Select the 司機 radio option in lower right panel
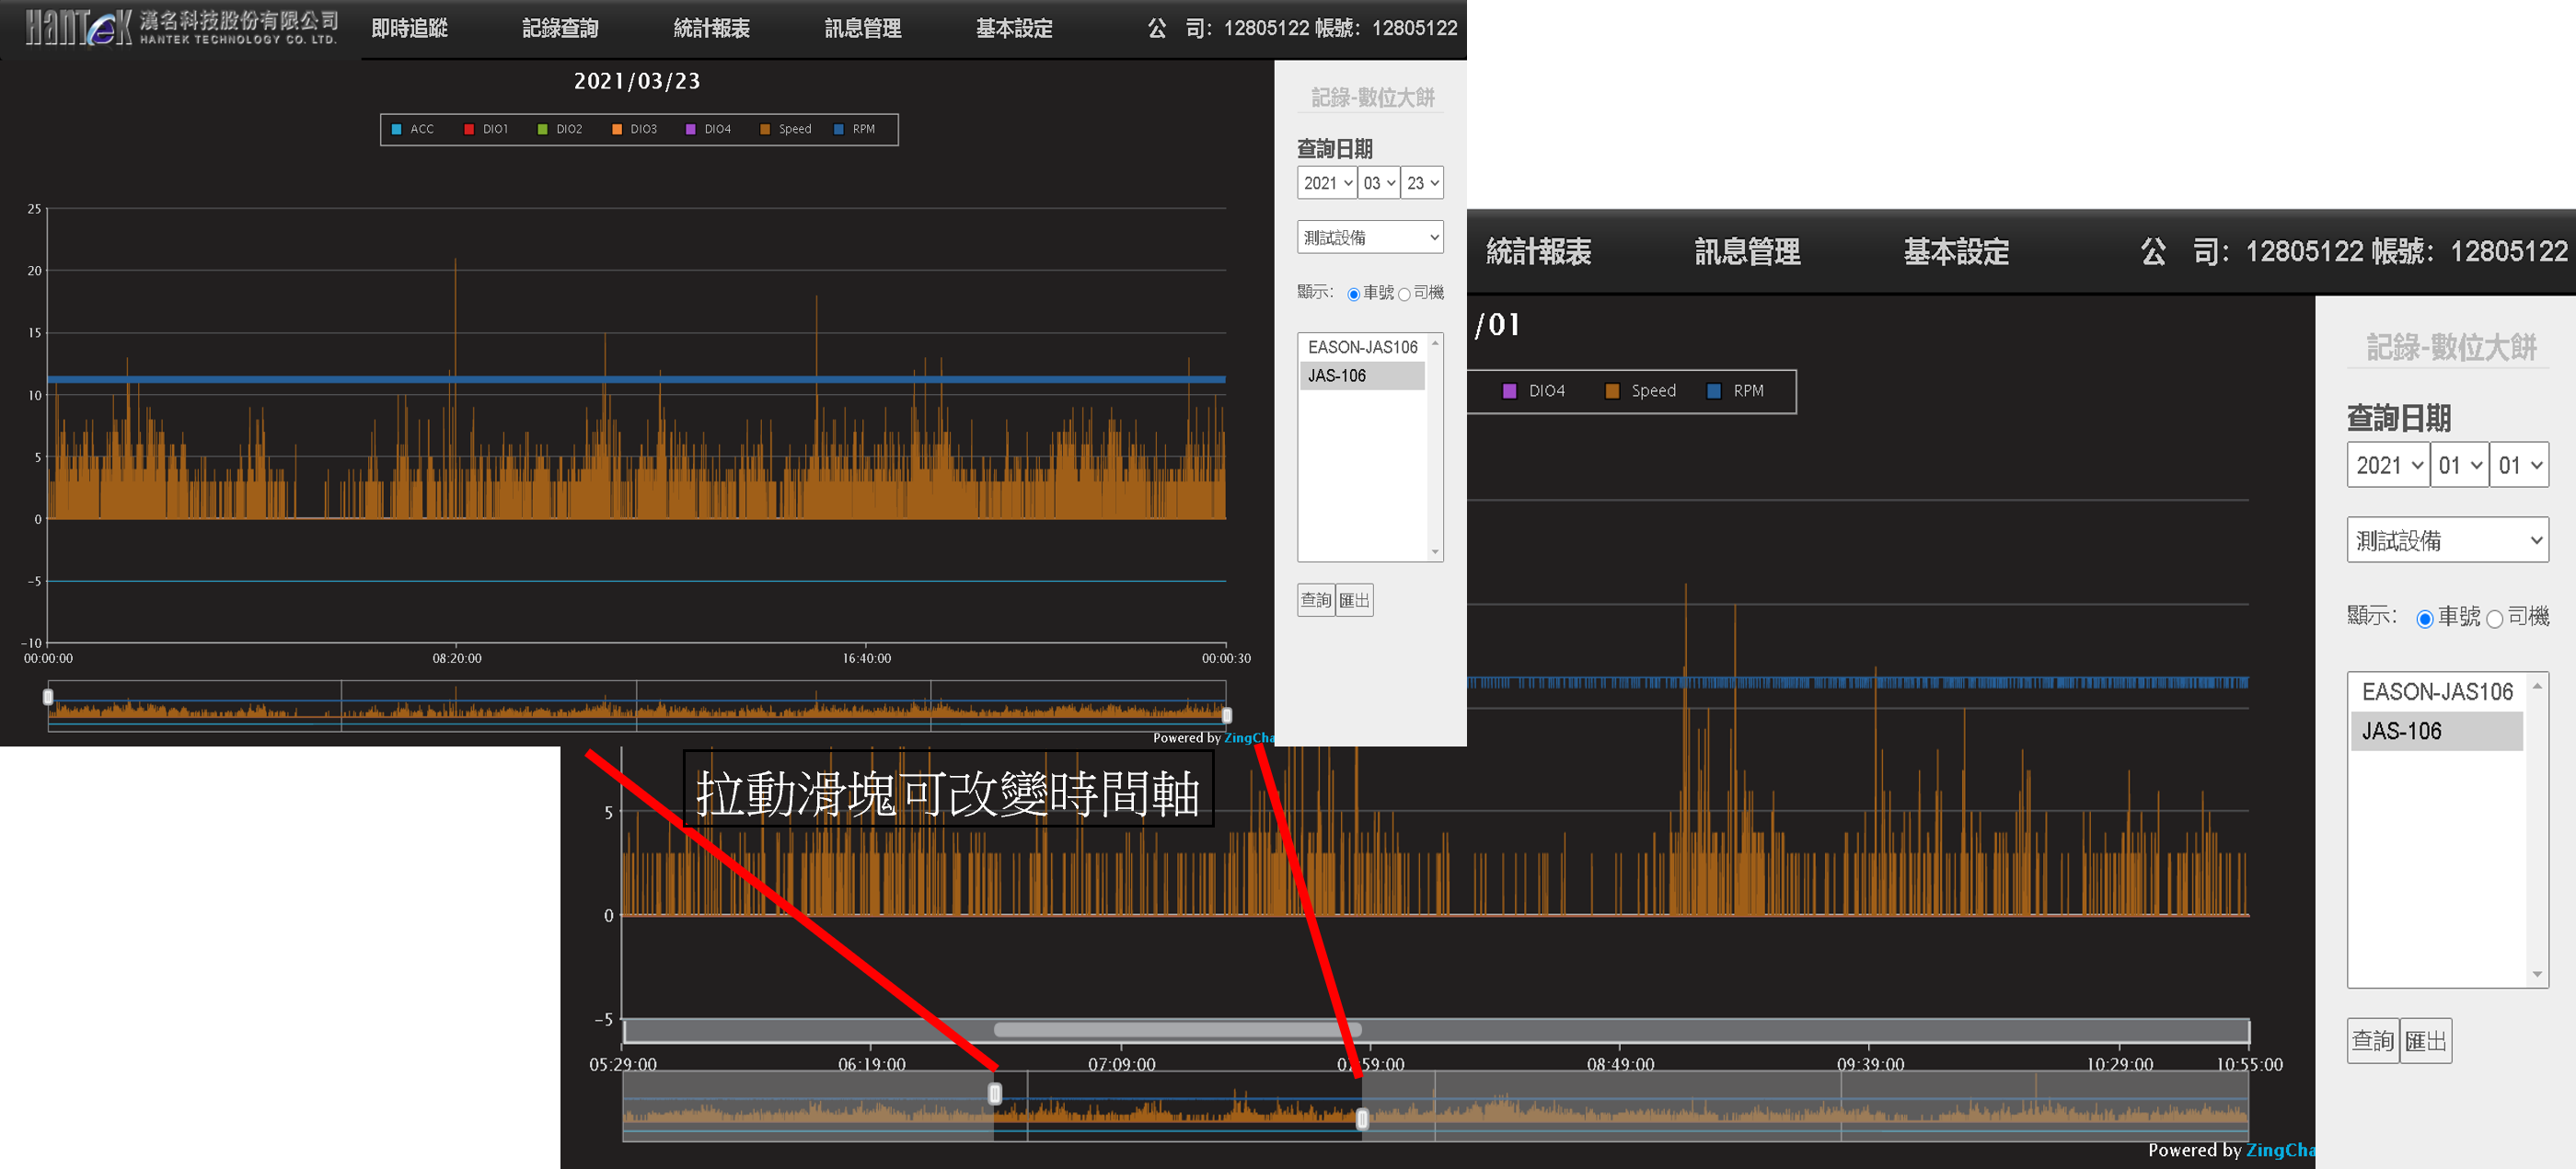2576x1169 pixels. click(x=2494, y=619)
